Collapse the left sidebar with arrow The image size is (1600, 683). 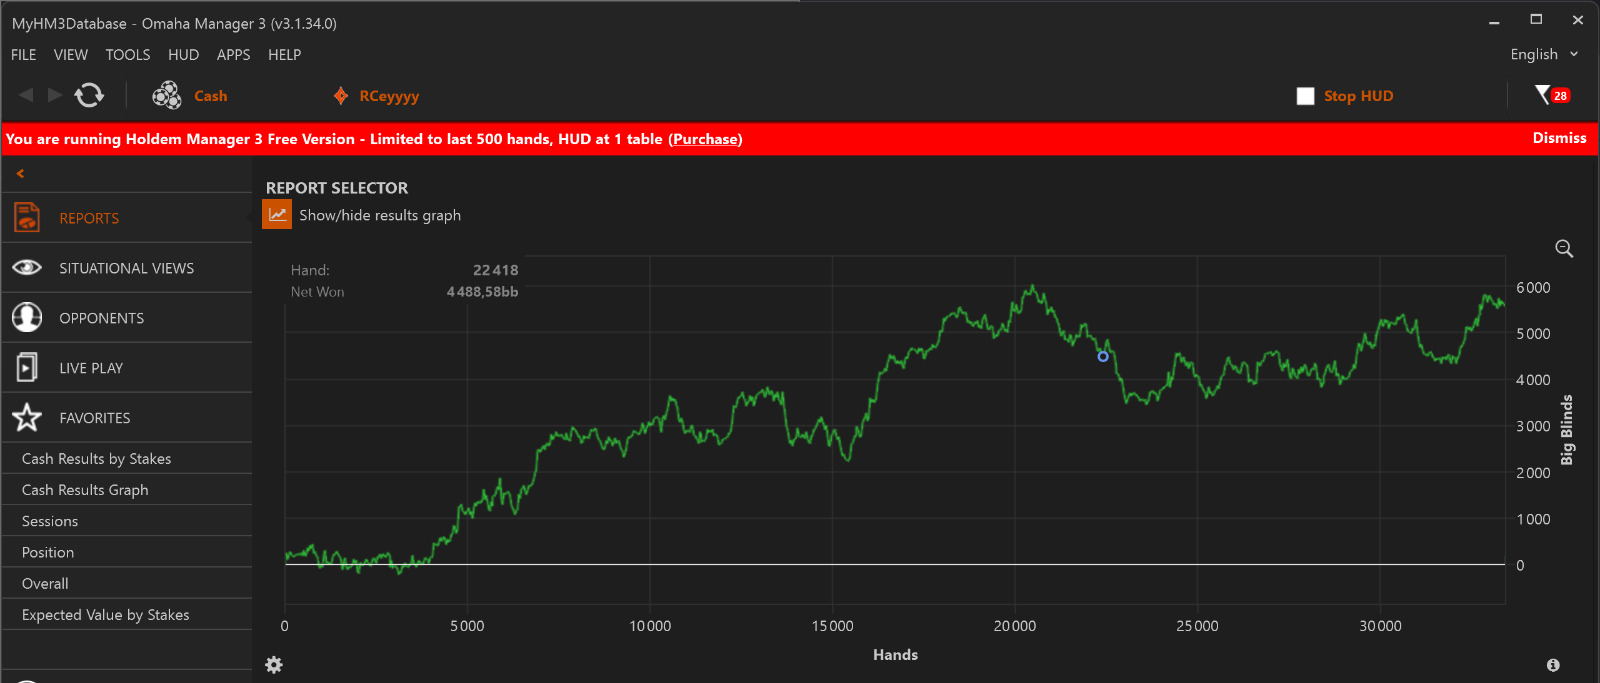[x=20, y=174]
